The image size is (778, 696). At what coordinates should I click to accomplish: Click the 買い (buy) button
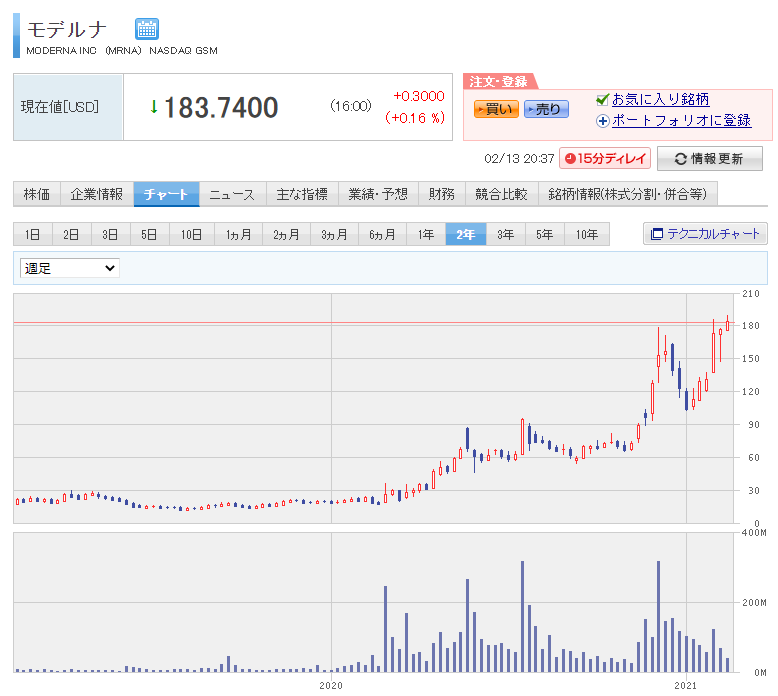pyautogui.click(x=496, y=109)
